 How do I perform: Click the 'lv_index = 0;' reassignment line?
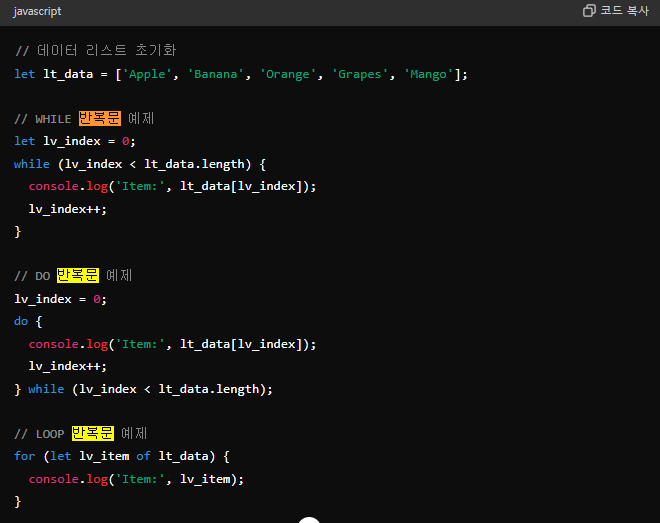(x=61, y=299)
